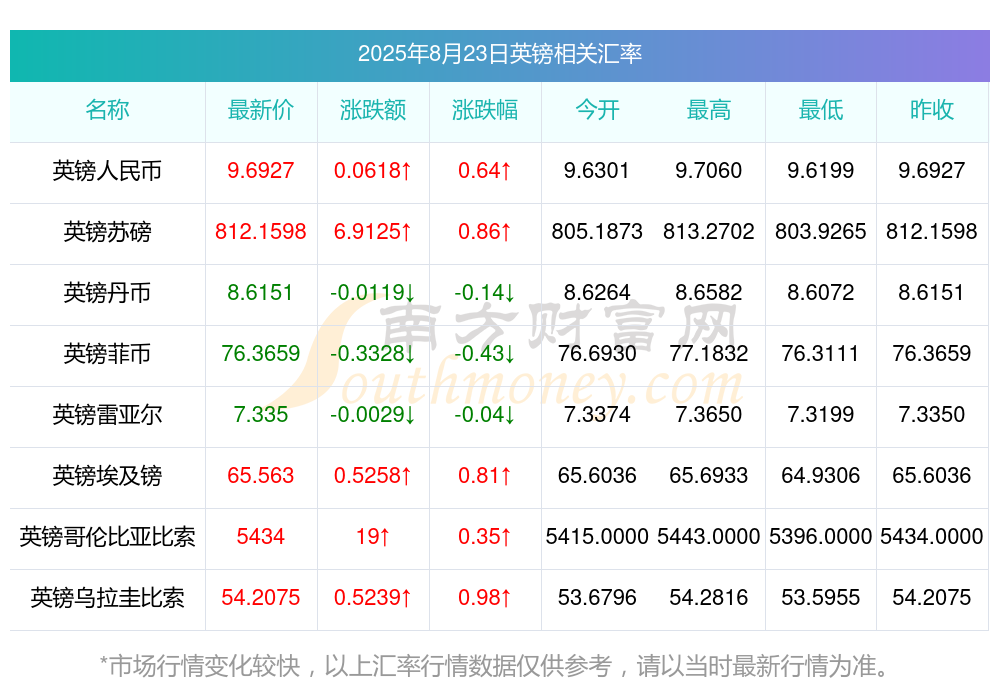Click high value 54.2816
The width and height of the screenshot is (1000, 698).
[x=709, y=598]
